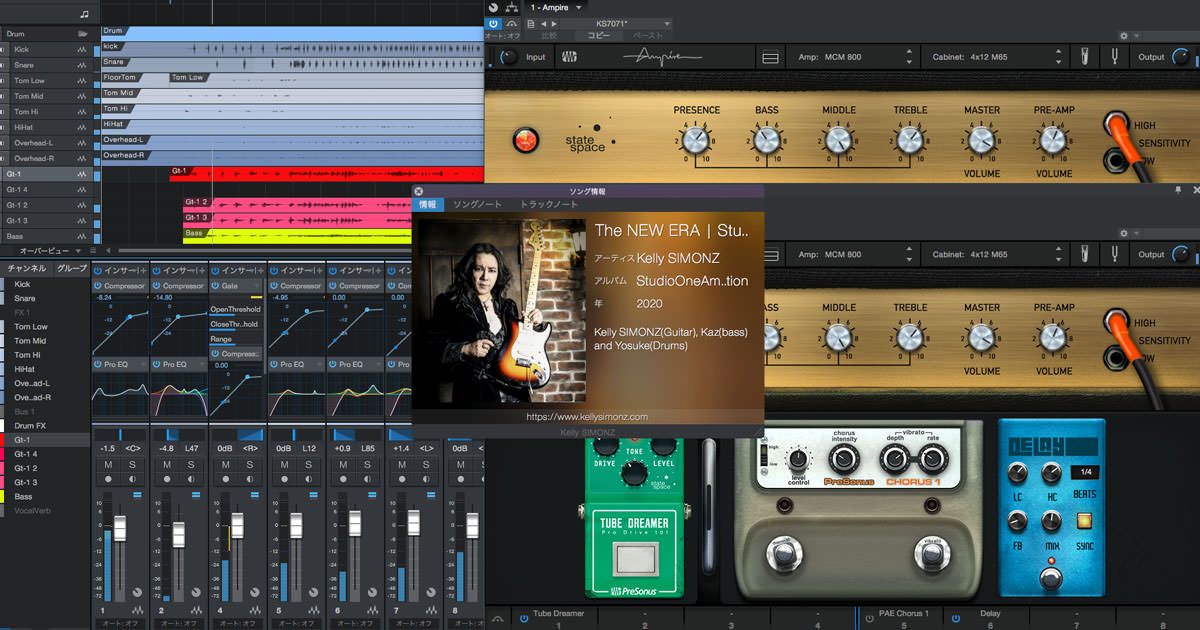The image size is (1200, 630).
Task: Toggle the Ampire plugin activate power button
Action: (493, 22)
